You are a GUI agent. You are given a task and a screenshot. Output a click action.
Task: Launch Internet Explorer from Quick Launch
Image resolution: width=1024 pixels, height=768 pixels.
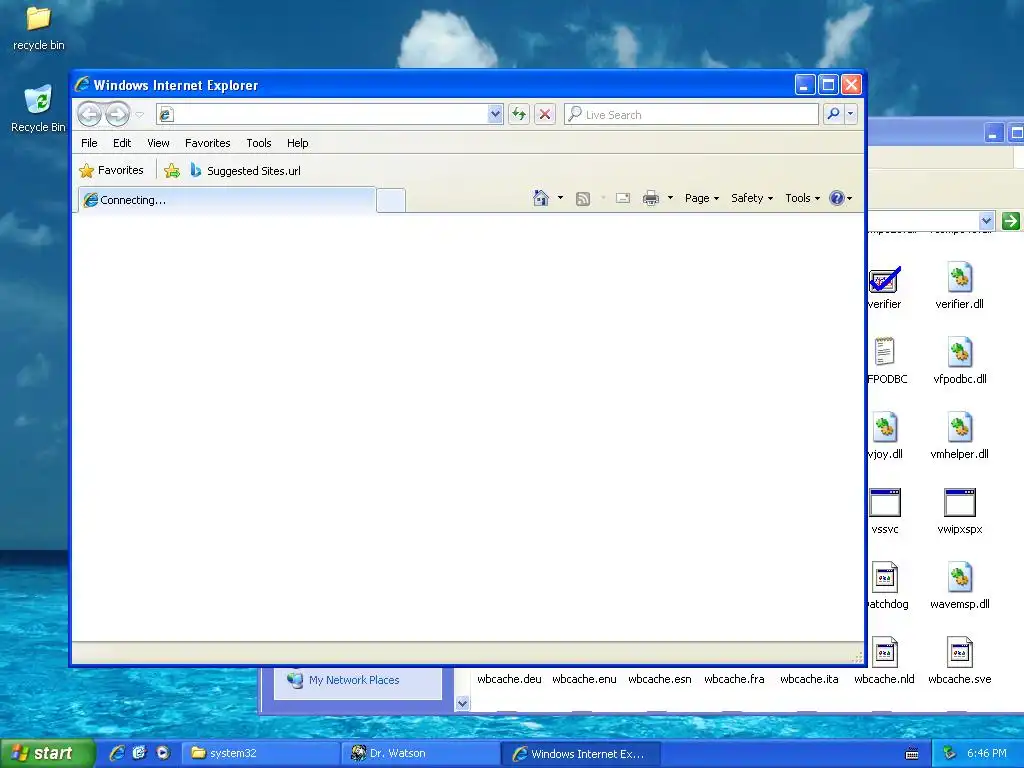(117, 753)
